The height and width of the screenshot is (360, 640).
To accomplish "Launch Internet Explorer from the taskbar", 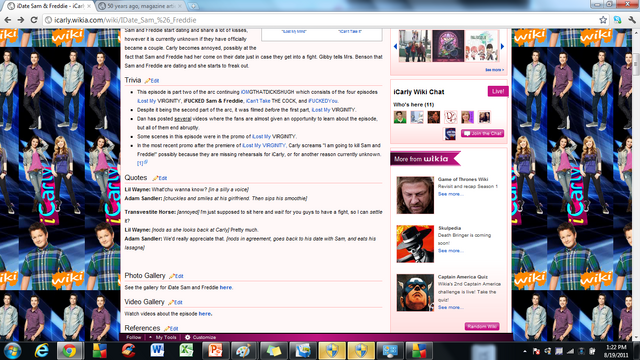I will click(x=42, y=351).
